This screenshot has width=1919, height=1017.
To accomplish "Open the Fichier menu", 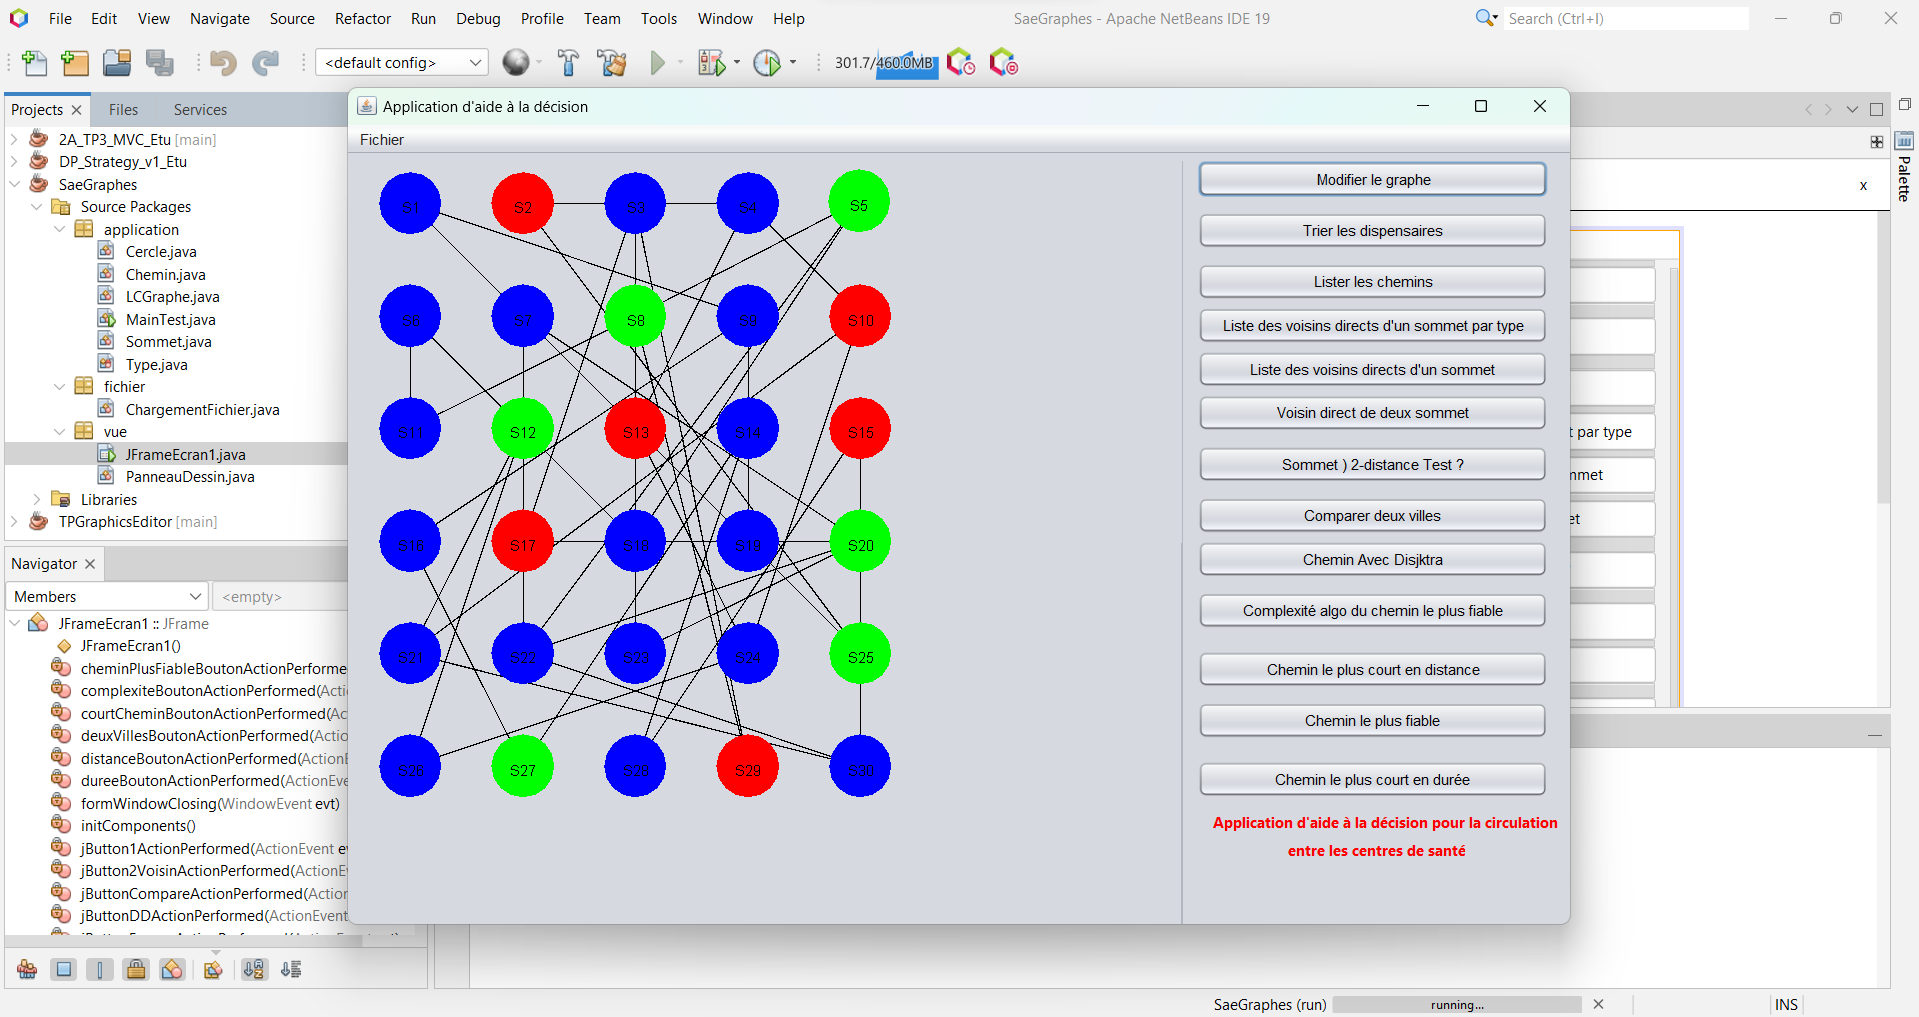I will pos(381,140).
